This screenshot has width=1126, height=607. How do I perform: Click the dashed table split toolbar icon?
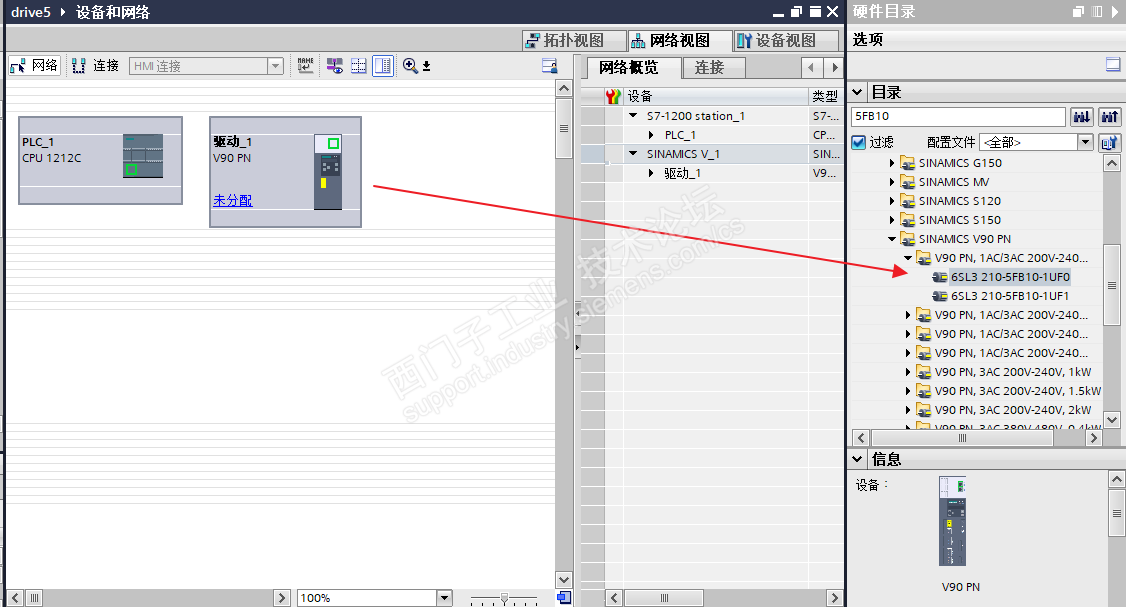[358, 65]
